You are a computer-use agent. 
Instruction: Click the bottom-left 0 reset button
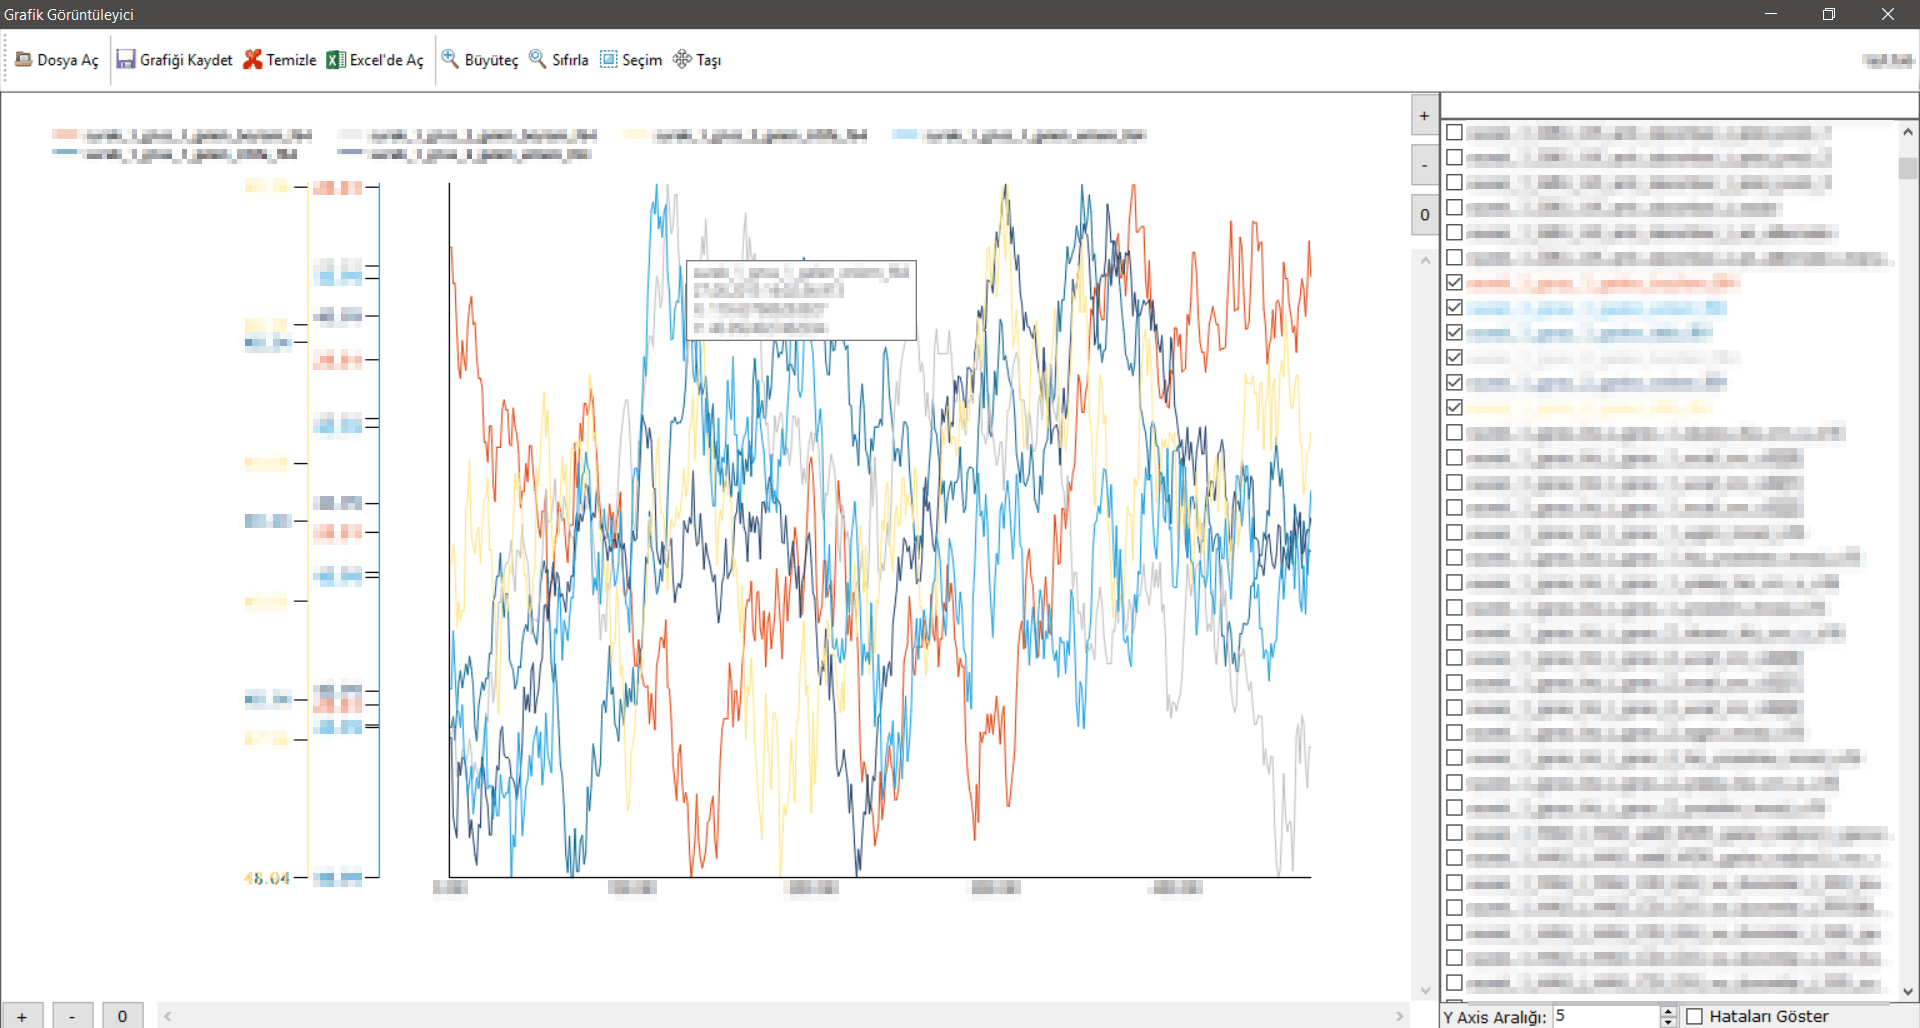coord(123,1016)
